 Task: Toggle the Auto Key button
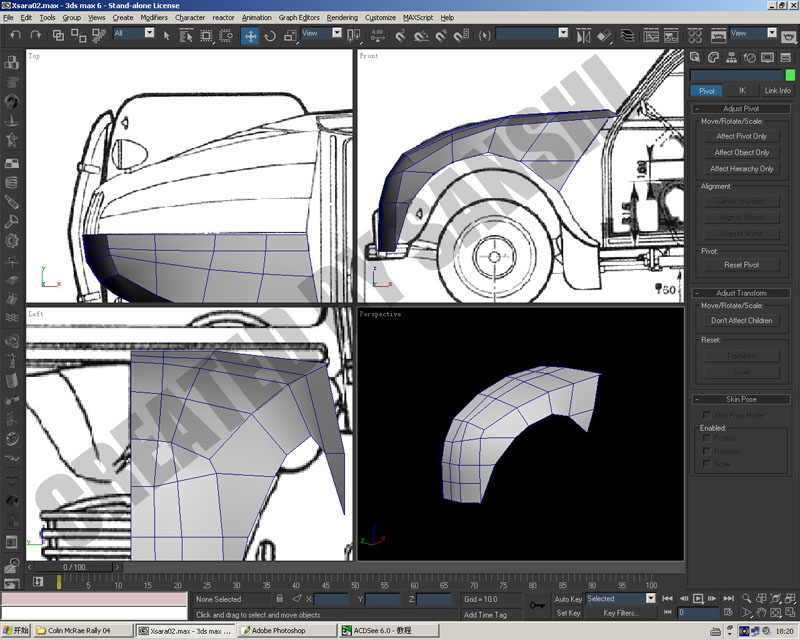[568, 599]
